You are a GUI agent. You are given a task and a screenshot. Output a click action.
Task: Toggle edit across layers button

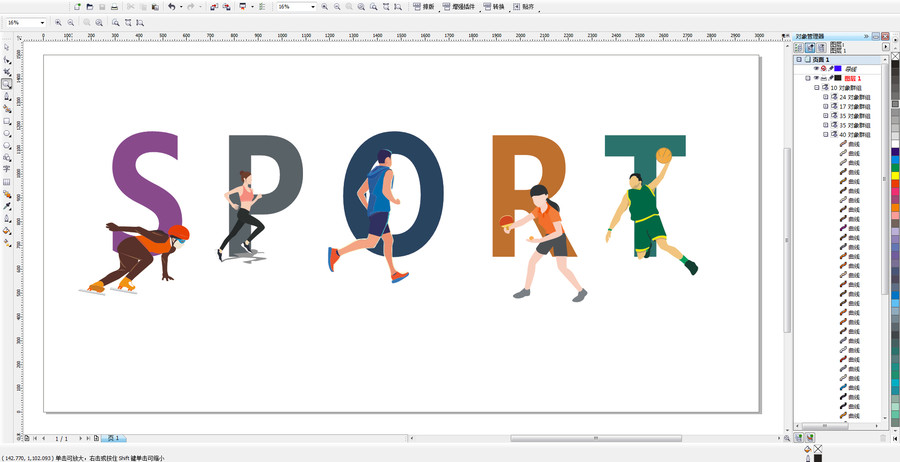pos(810,47)
